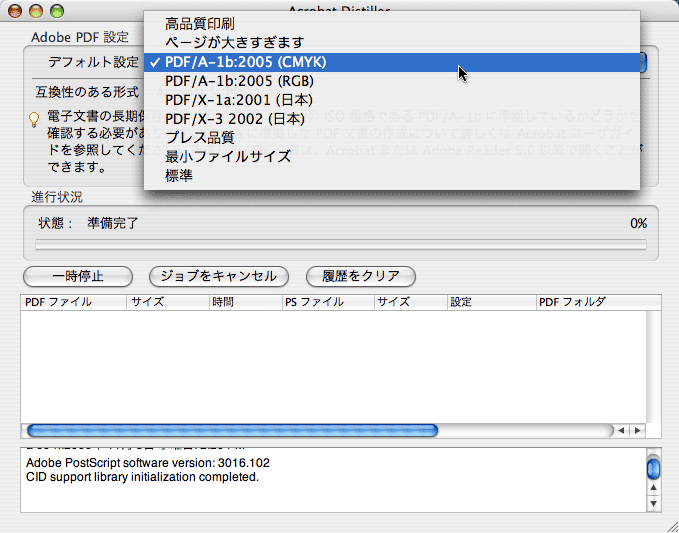679x533 pixels.
Task: Sort by the PDF ファイル column header
Action: click(x=72, y=301)
